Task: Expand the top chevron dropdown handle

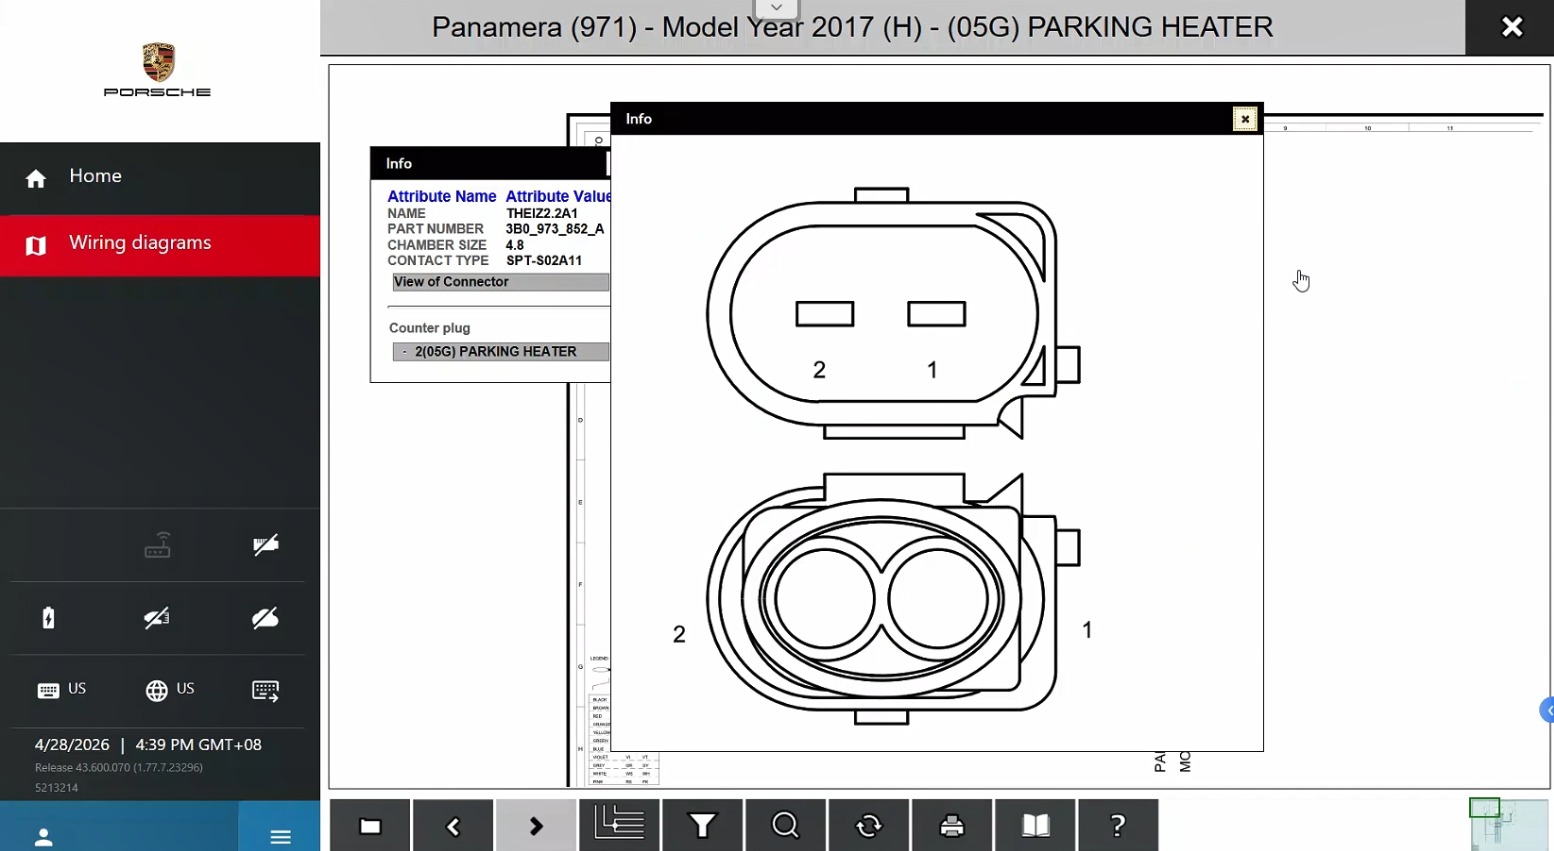Action: point(776,9)
